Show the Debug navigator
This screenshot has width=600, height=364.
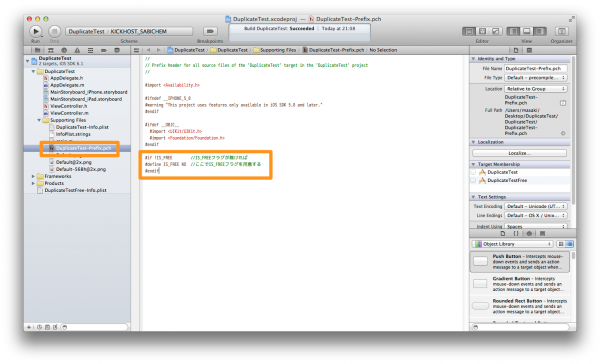90,50
